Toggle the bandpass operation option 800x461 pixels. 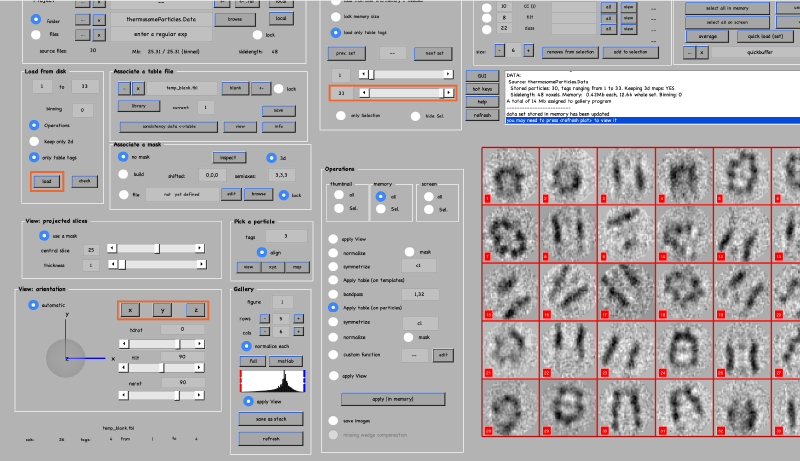[333, 295]
